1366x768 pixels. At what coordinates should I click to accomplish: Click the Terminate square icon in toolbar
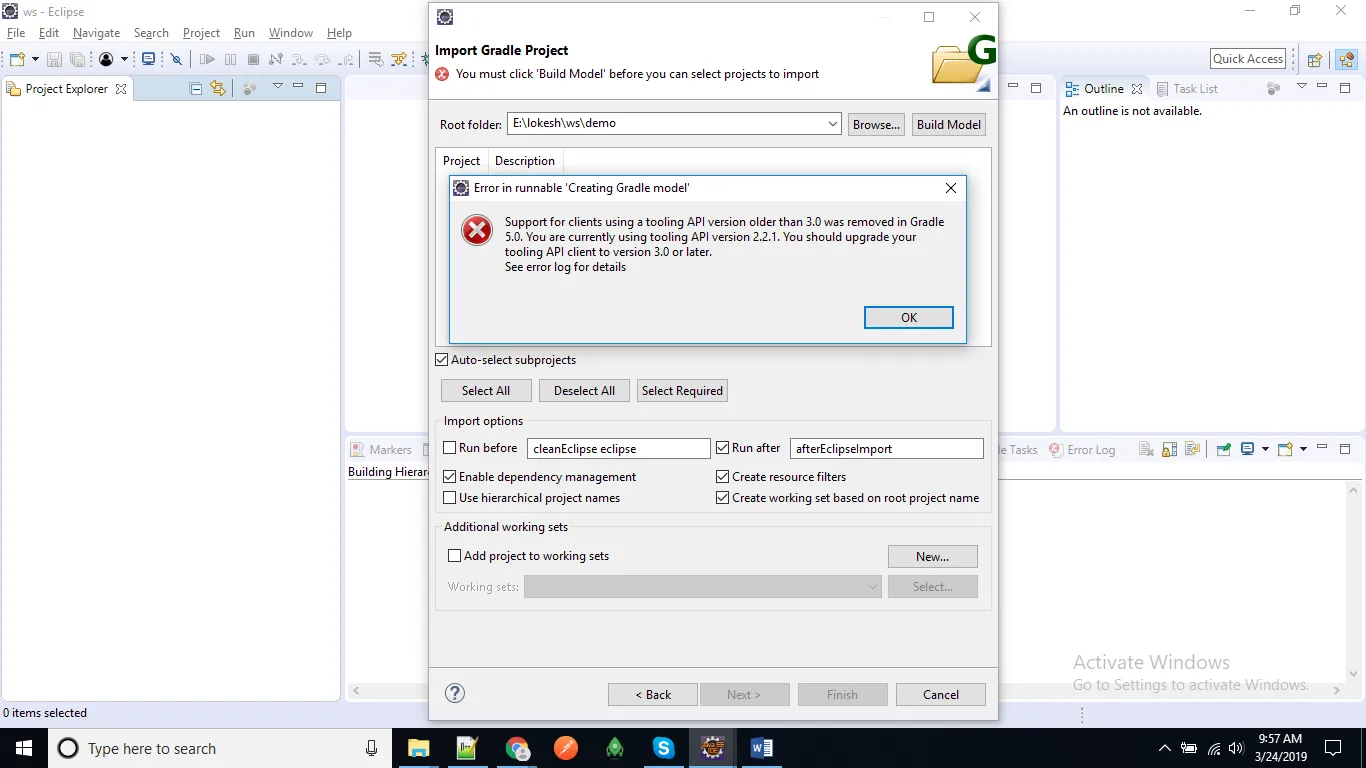click(x=253, y=59)
